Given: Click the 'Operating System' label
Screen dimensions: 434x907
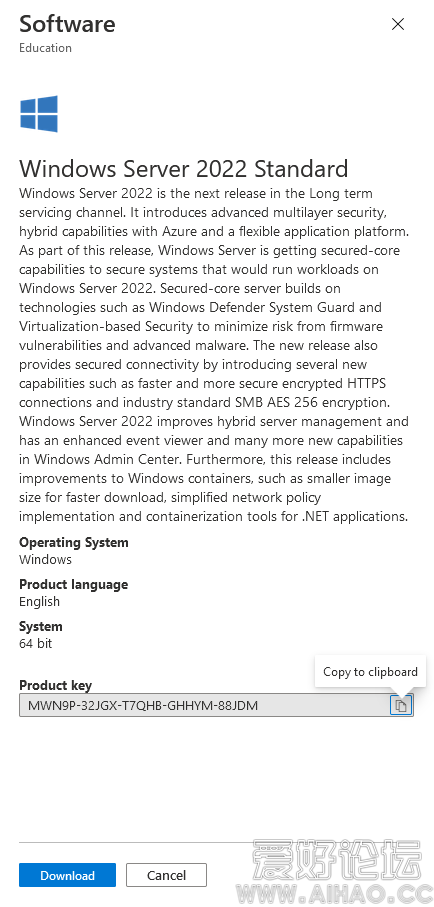Looking at the screenshot, I should [x=73, y=543].
